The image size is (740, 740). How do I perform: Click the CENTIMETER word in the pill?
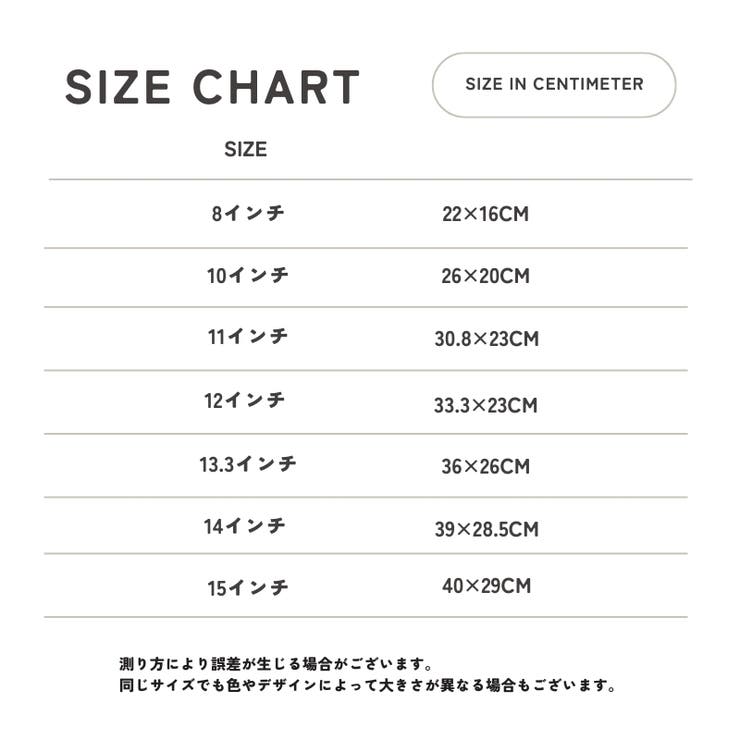pyautogui.click(x=588, y=84)
